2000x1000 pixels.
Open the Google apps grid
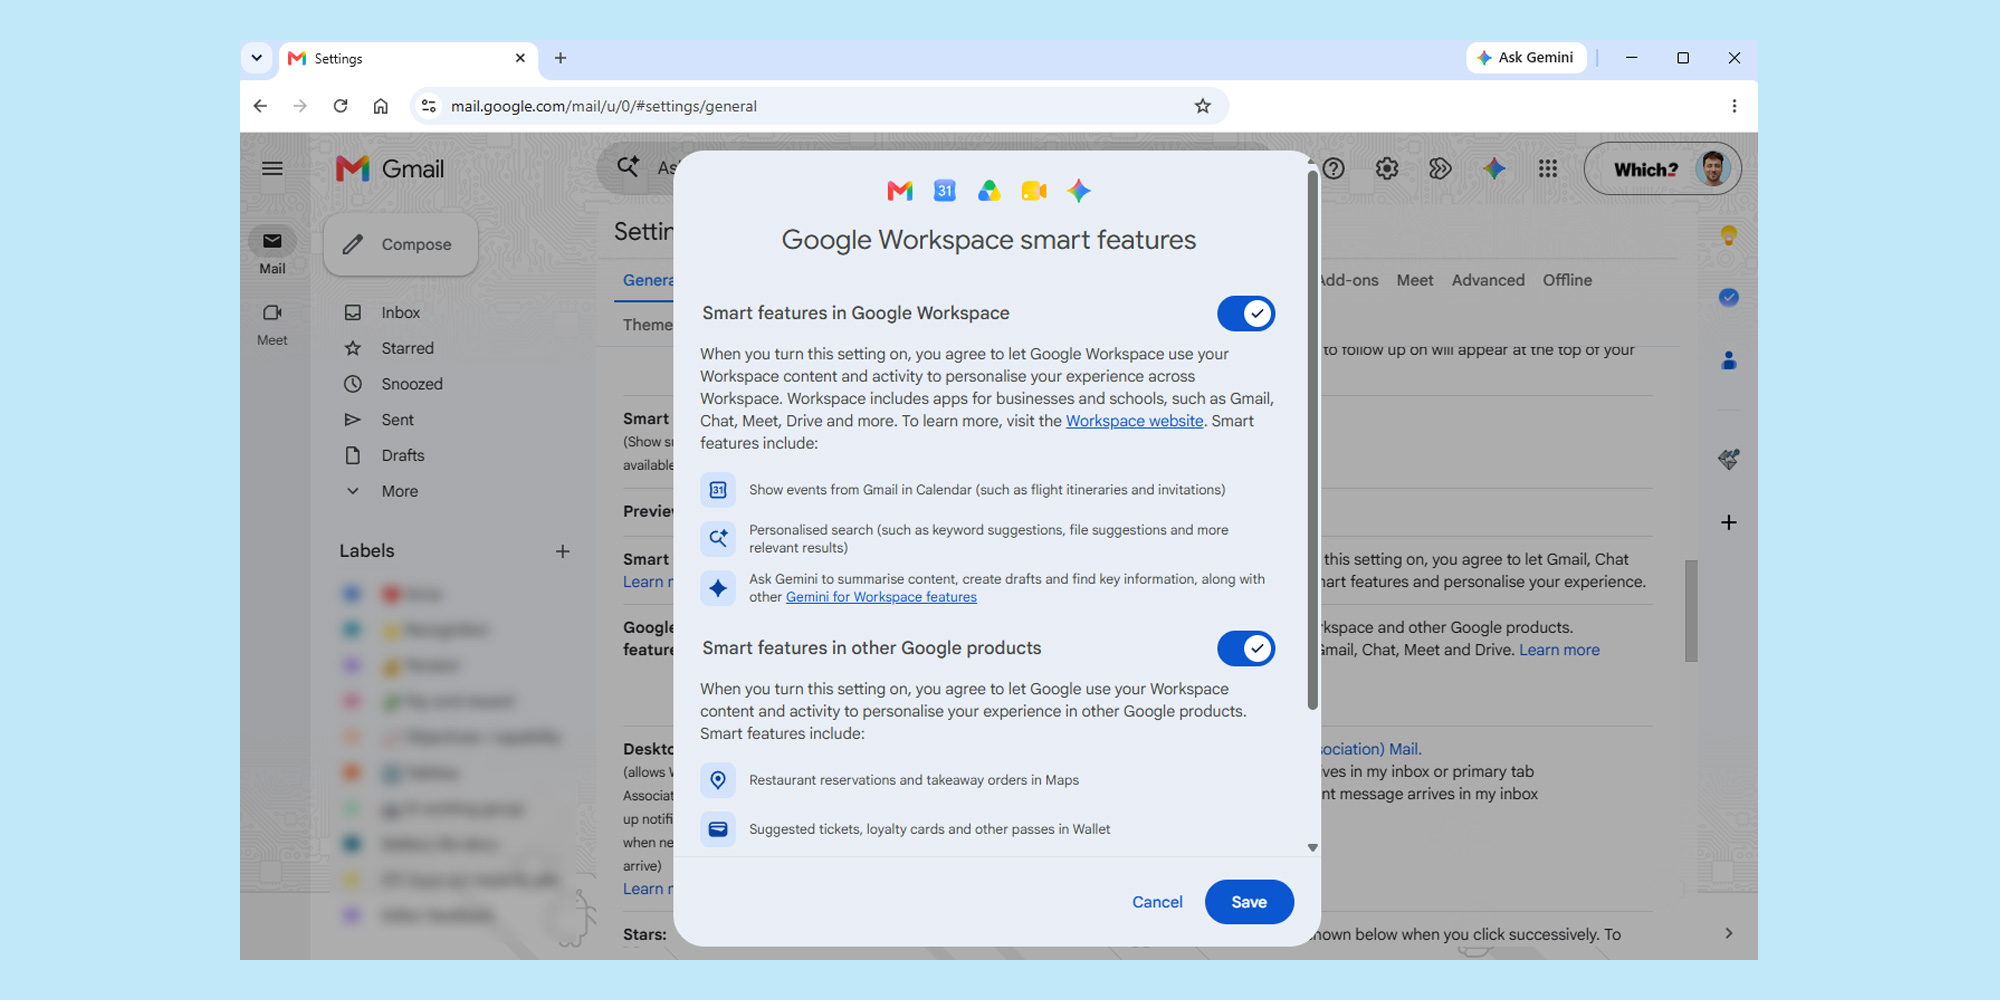(x=1548, y=169)
